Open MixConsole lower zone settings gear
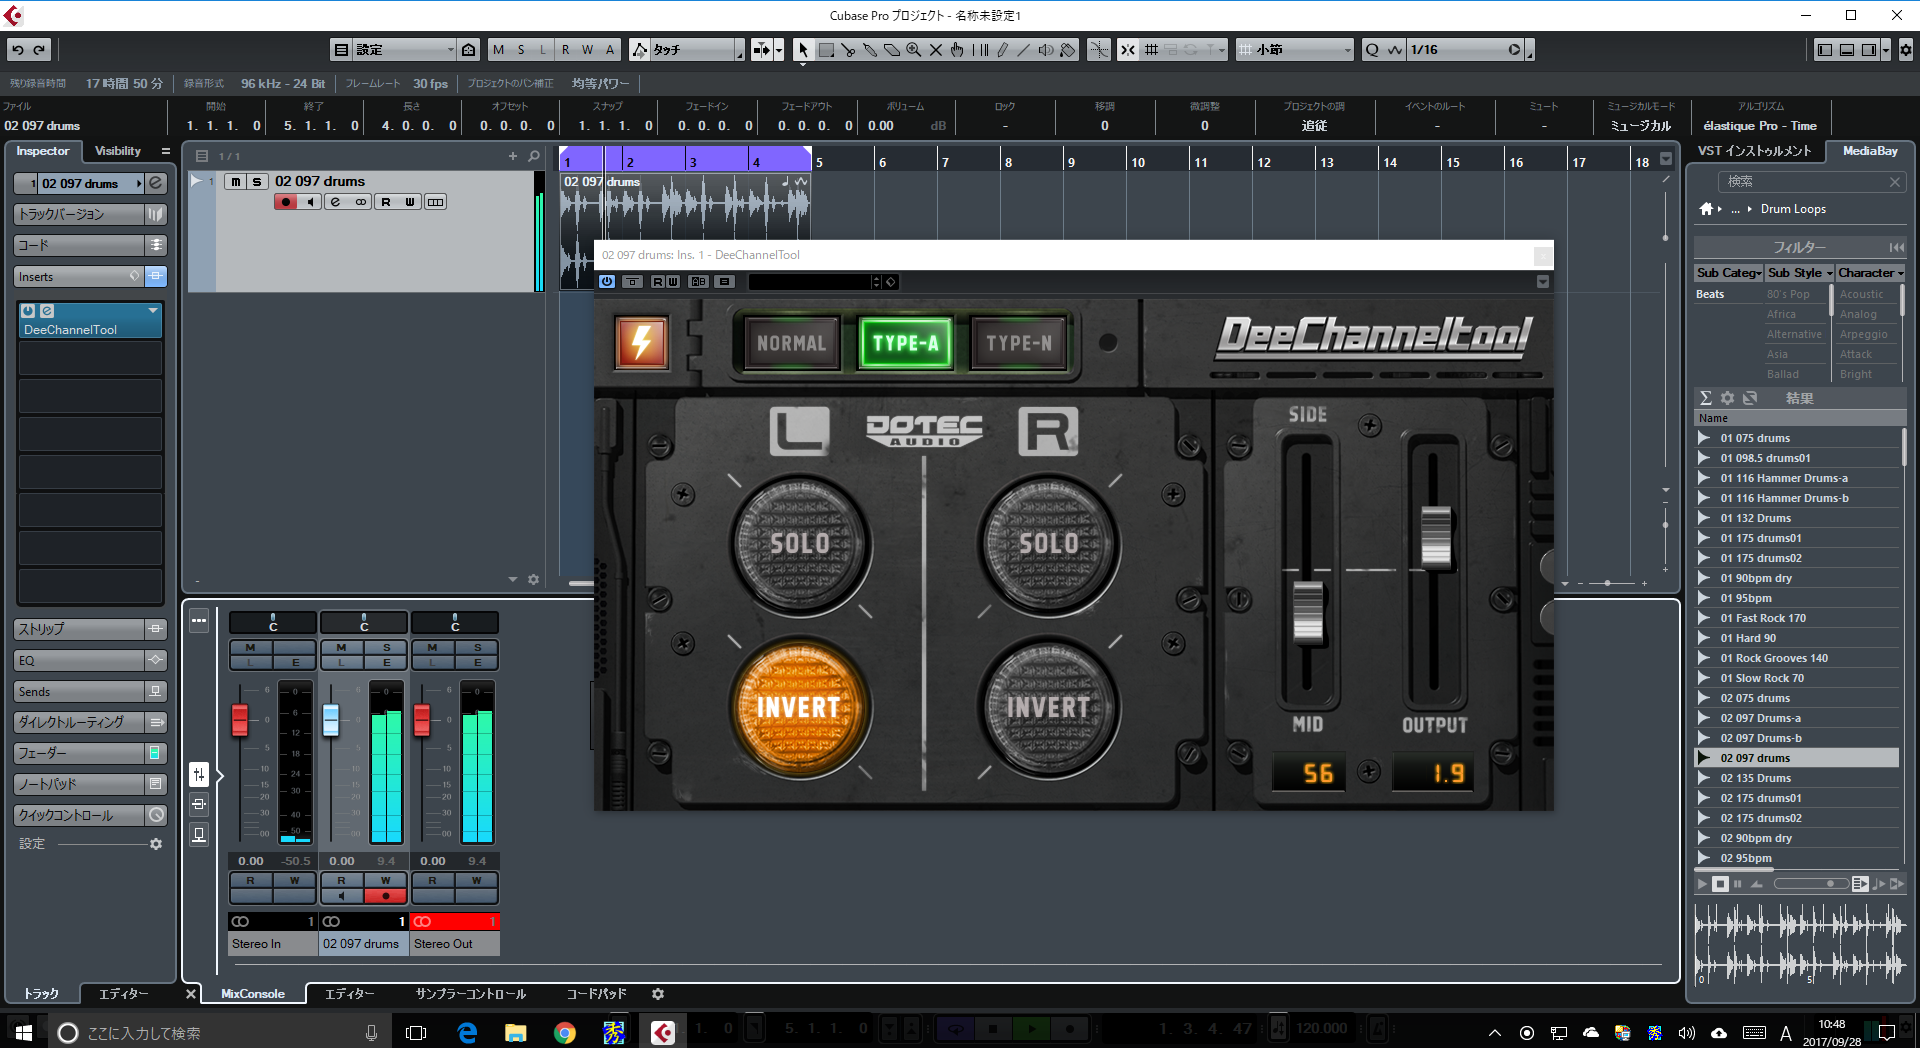This screenshot has width=1920, height=1048. [x=658, y=994]
